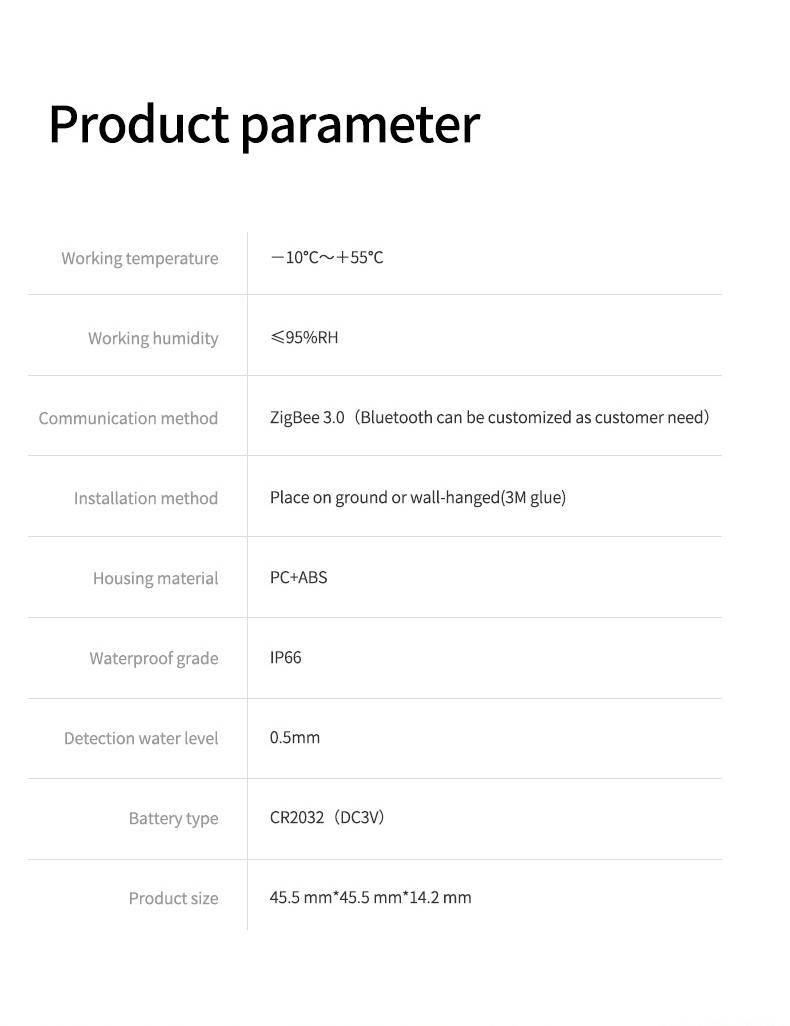Select the Battery type label
The height and width of the screenshot is (1026, 790).
(173, 819)
